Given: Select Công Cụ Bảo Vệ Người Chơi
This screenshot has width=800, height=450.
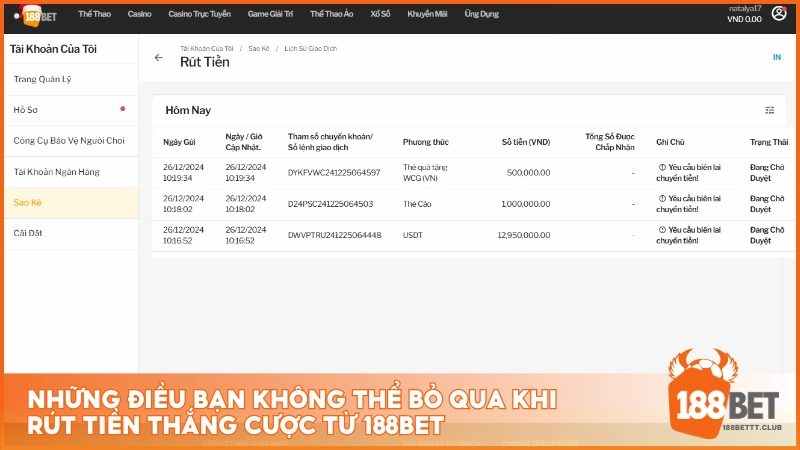Looking at the screenshot, I should click(71, 141).
